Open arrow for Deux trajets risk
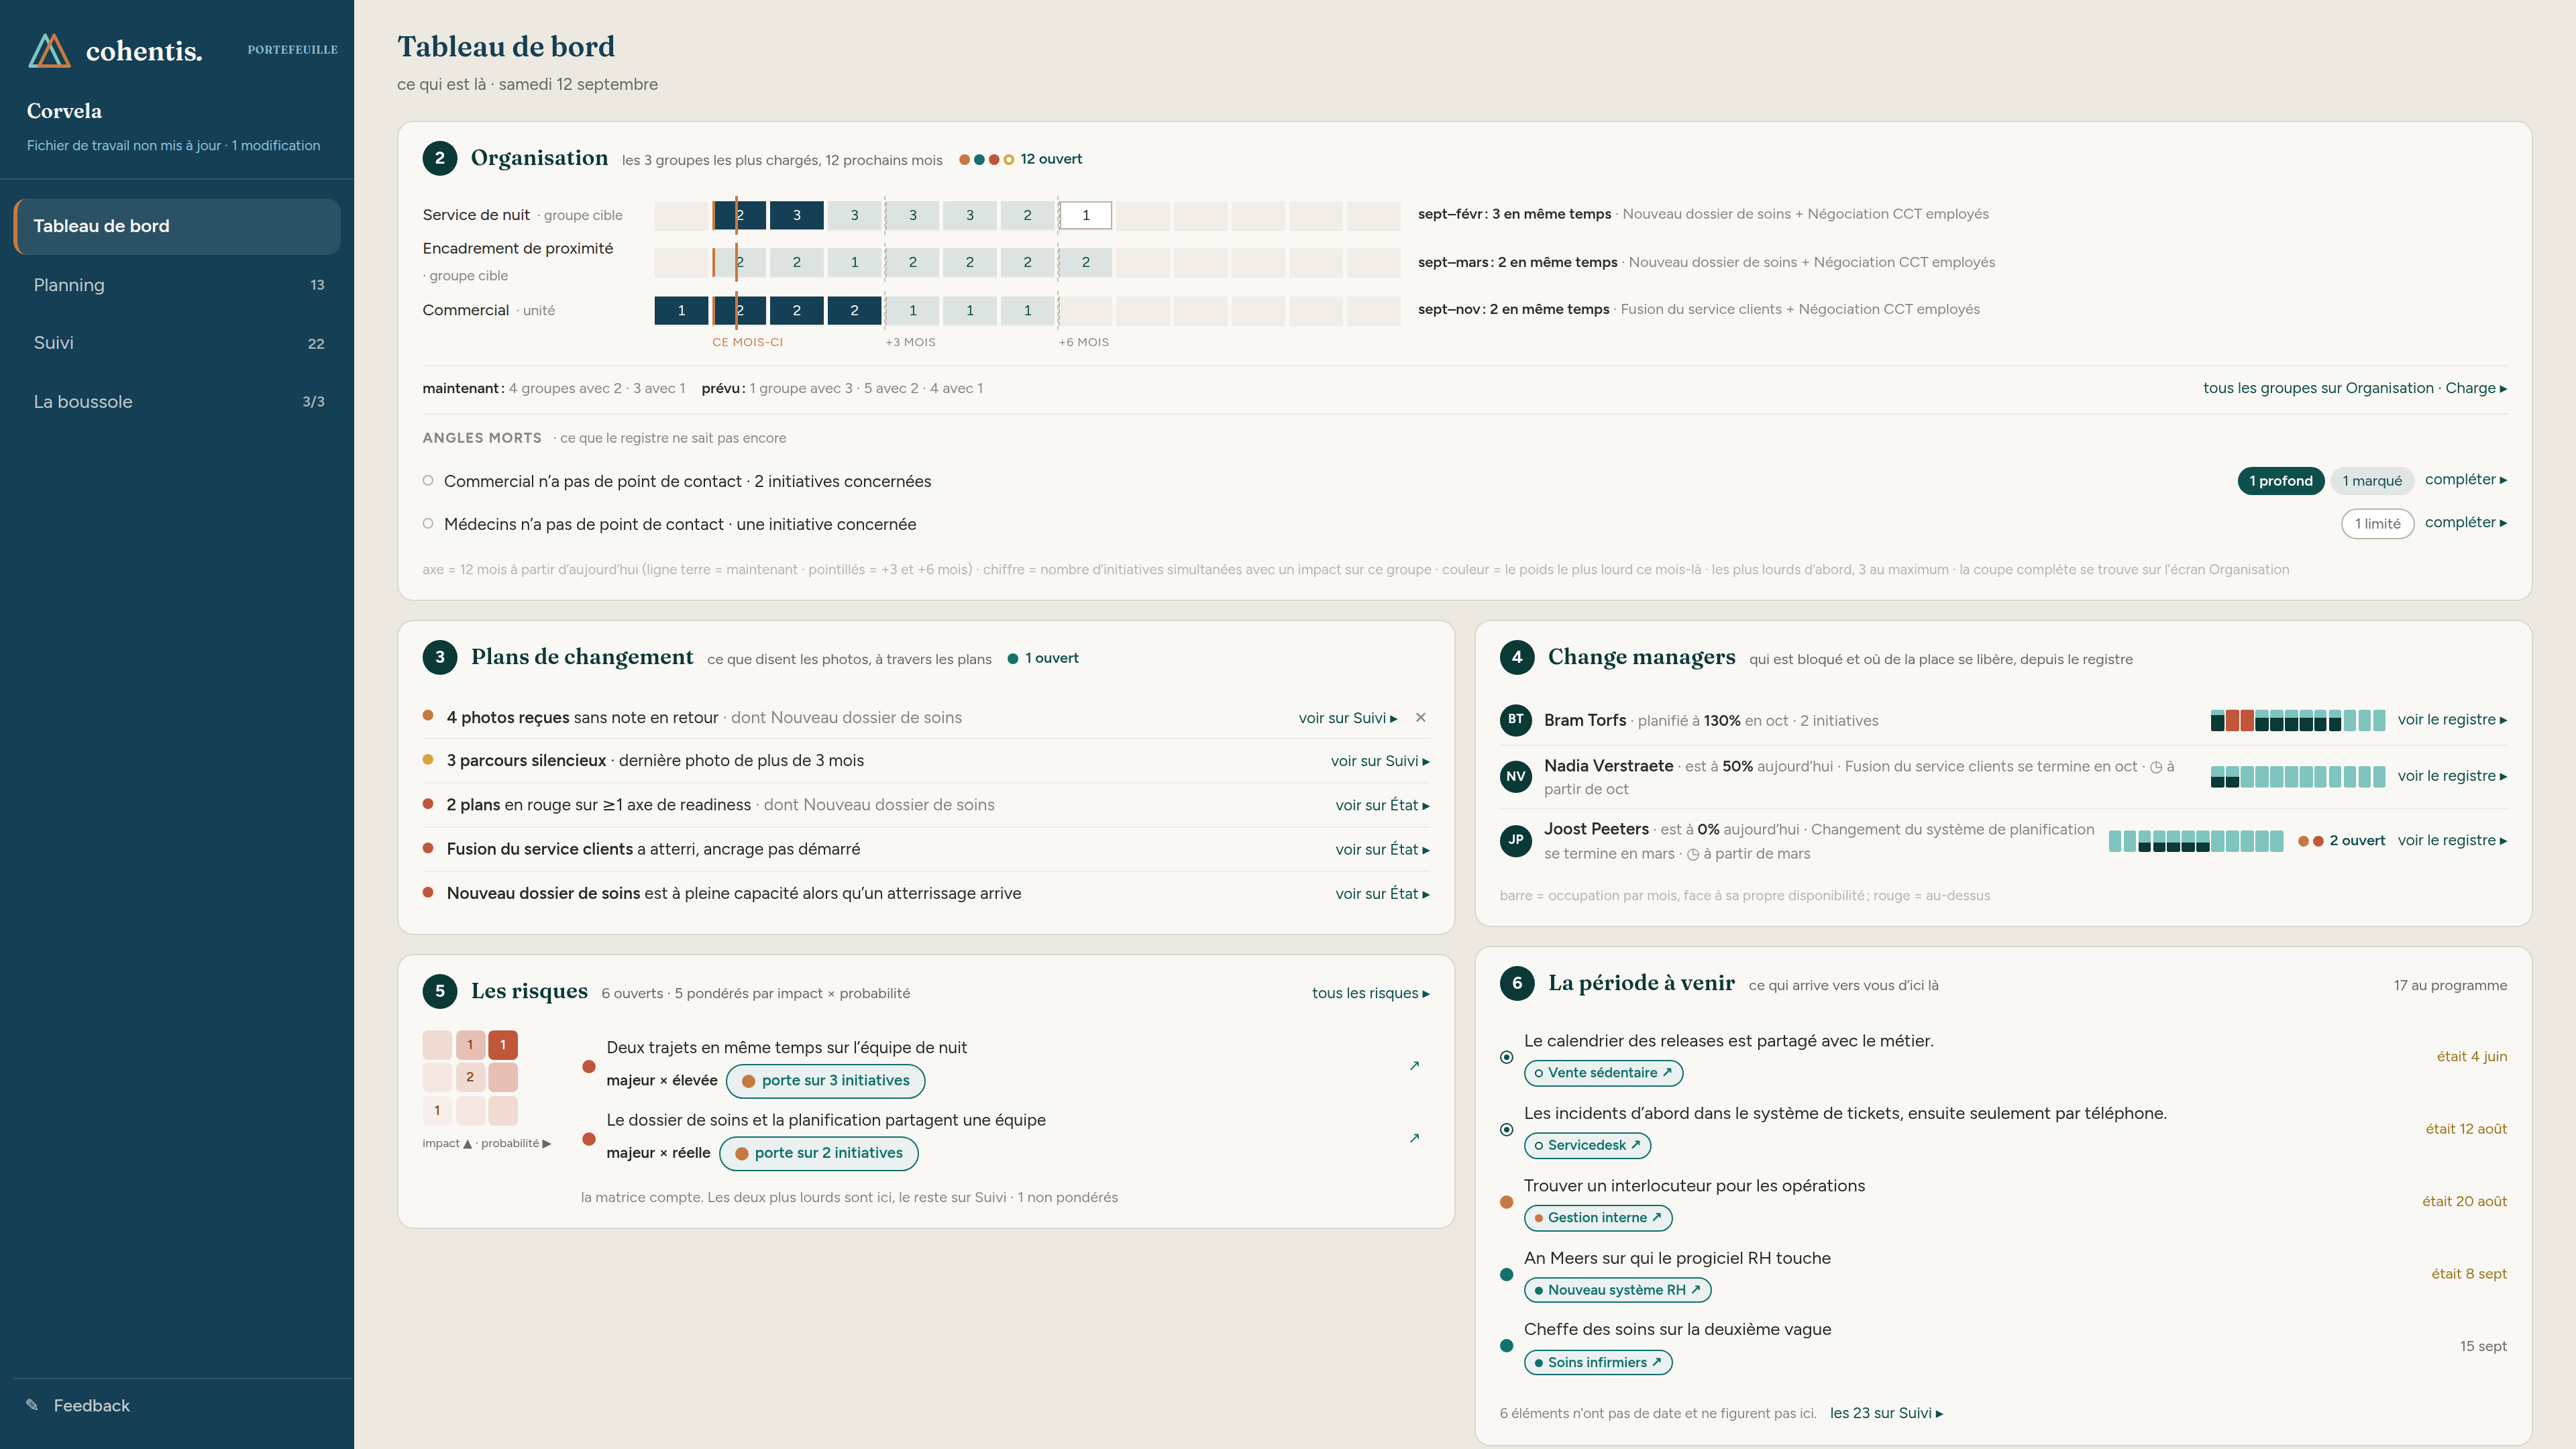The image size is (2576, 1449). (x=1414, y=1065)
